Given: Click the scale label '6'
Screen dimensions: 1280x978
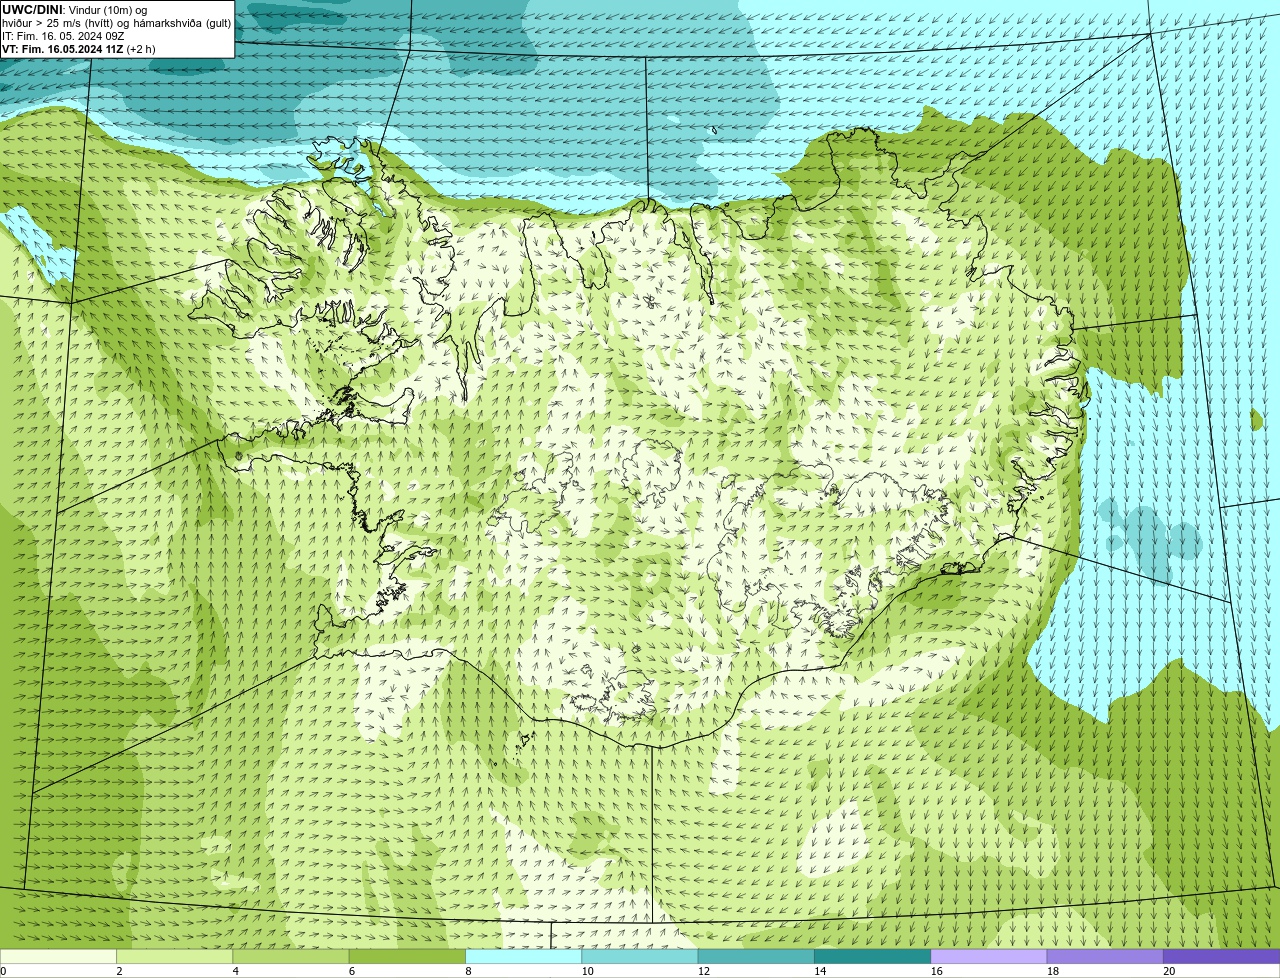Looking at the screenshot, I should (352, 971).
